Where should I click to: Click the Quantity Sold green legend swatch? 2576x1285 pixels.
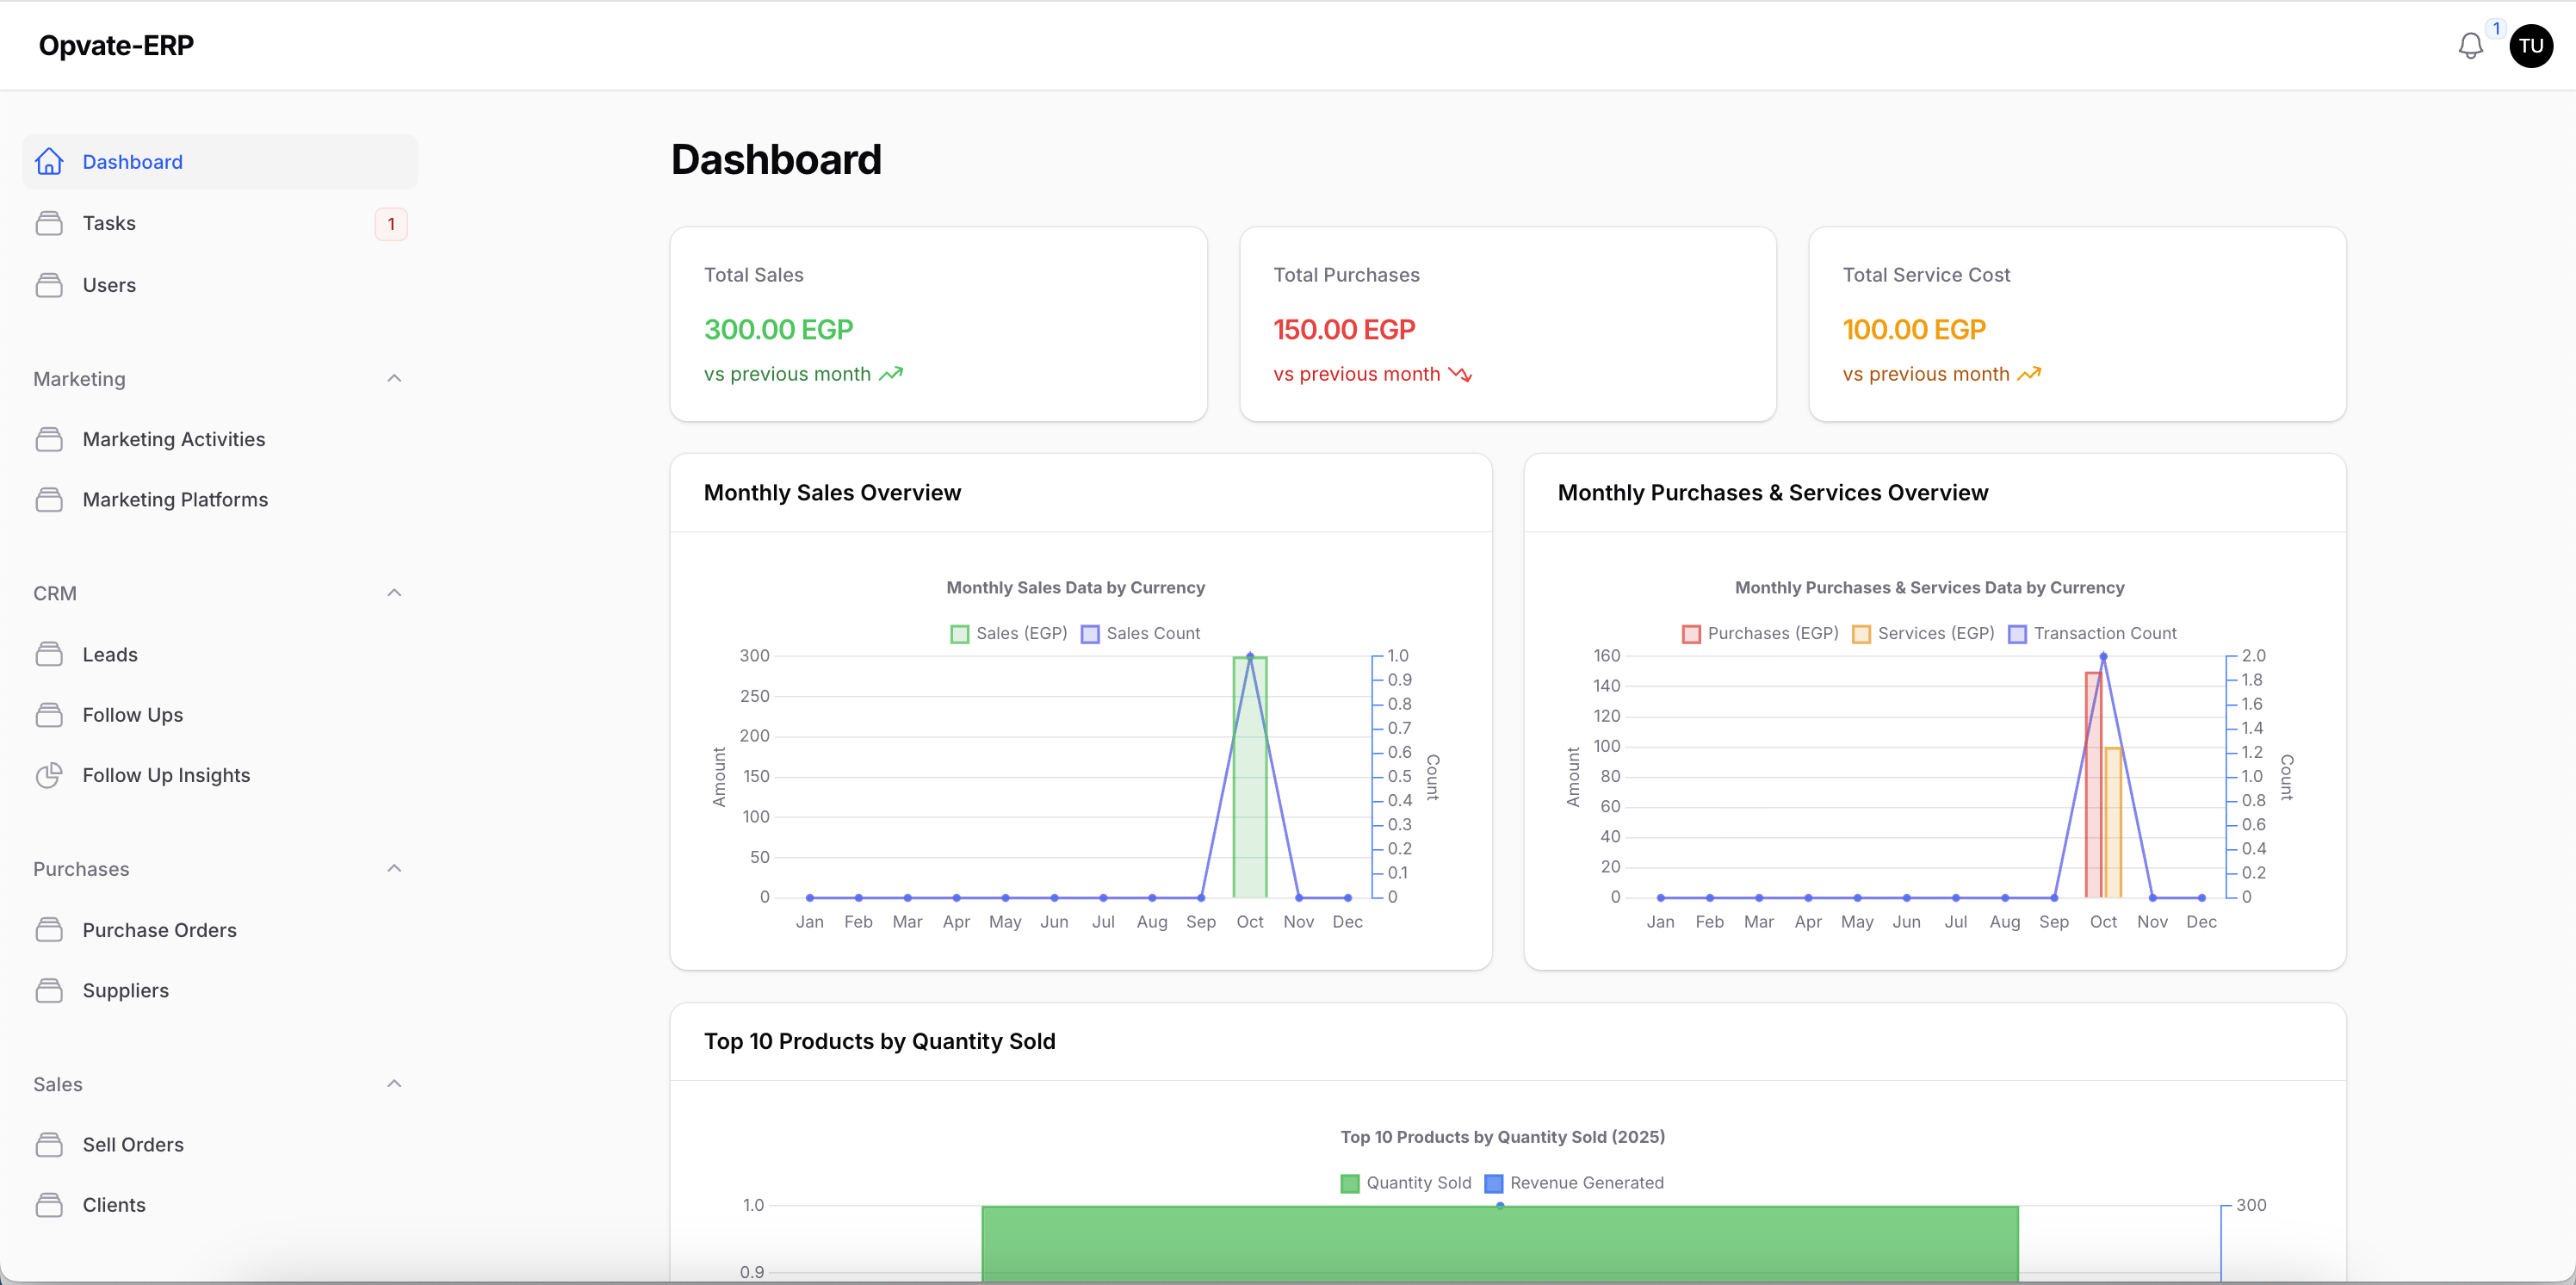pyautogui.click(x=1349, y=1183)
